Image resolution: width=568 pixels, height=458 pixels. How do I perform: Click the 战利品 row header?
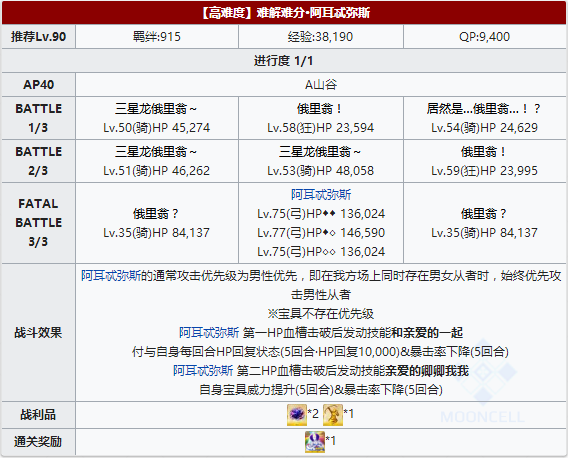(x=38, y=415)
